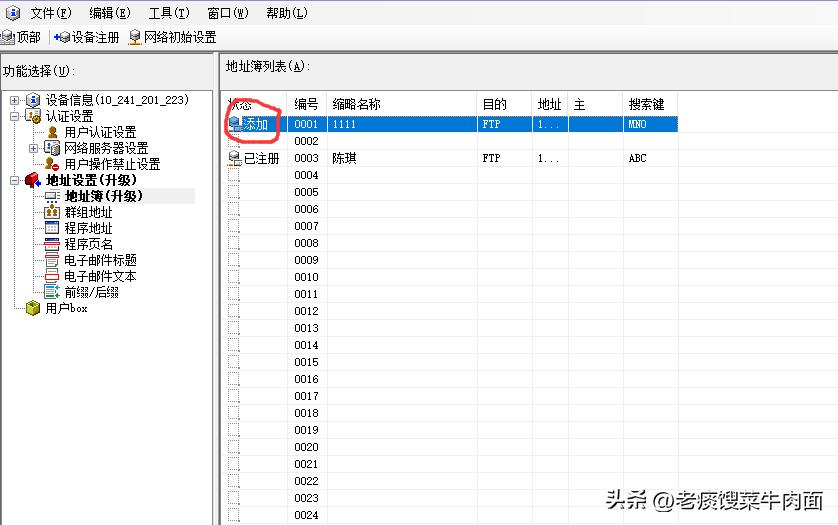The width and height of the screenshot is (838, 525).
Task: Click the name cell 1111
Action: point(344,124)
